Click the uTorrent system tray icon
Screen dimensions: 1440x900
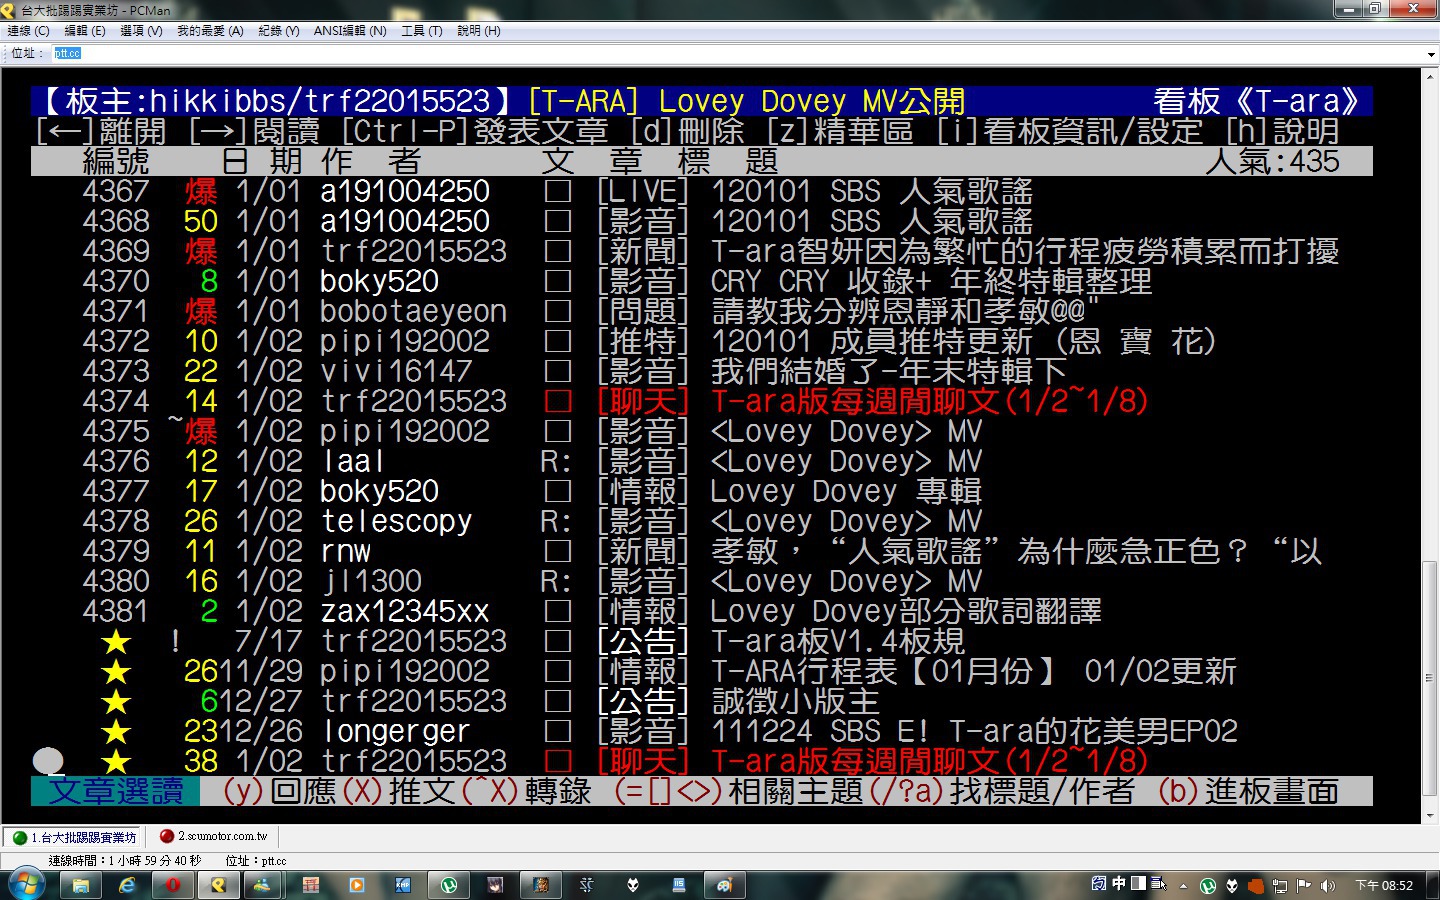click(1208, 886)
